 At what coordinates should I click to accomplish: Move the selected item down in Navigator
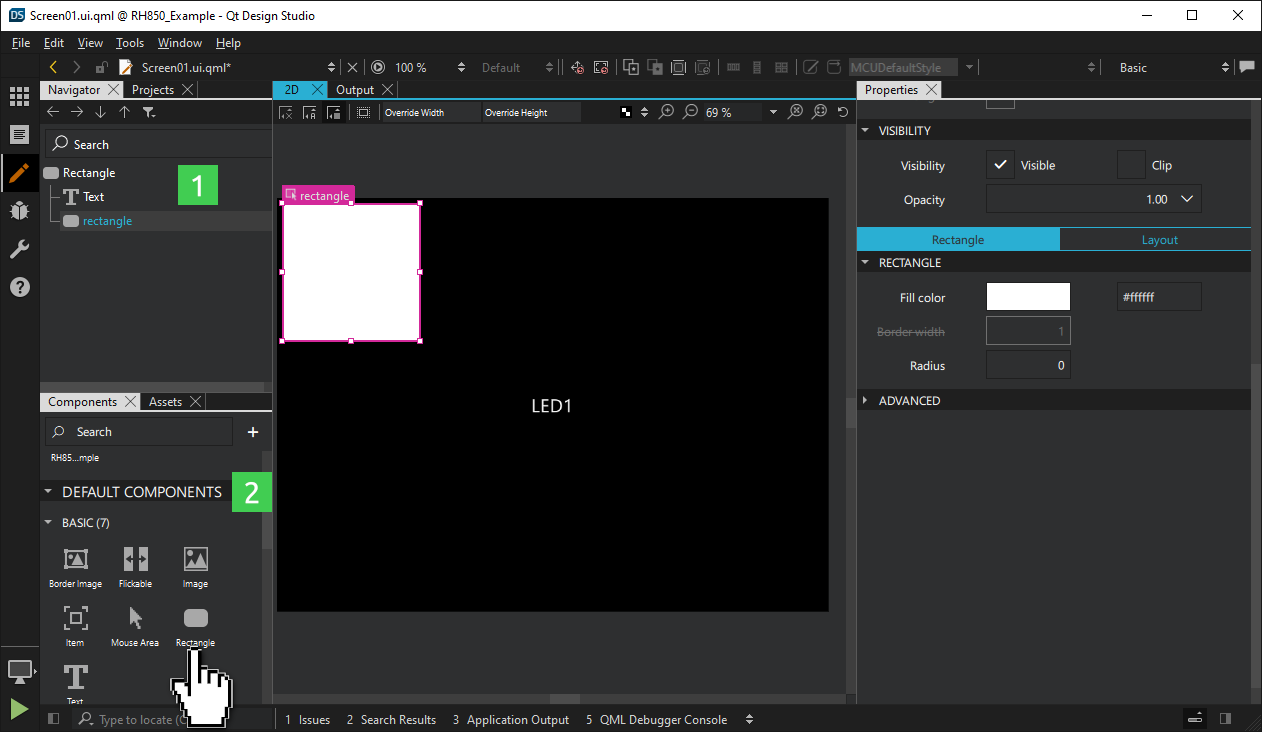point(100,112)
